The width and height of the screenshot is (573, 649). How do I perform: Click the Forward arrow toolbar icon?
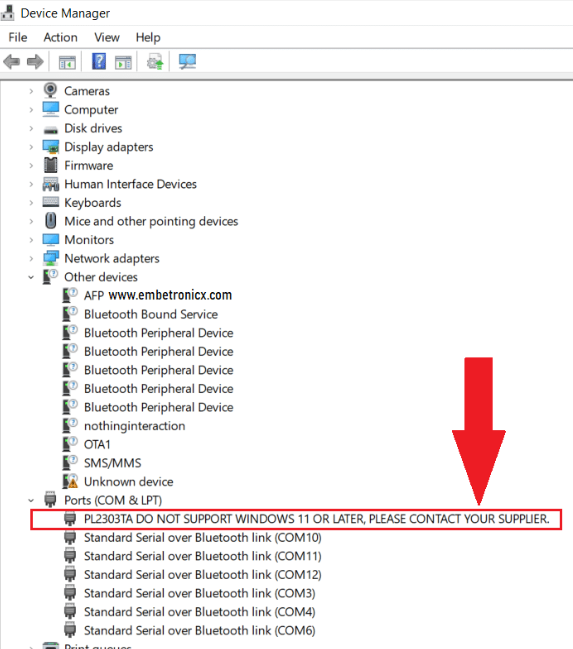35,62
